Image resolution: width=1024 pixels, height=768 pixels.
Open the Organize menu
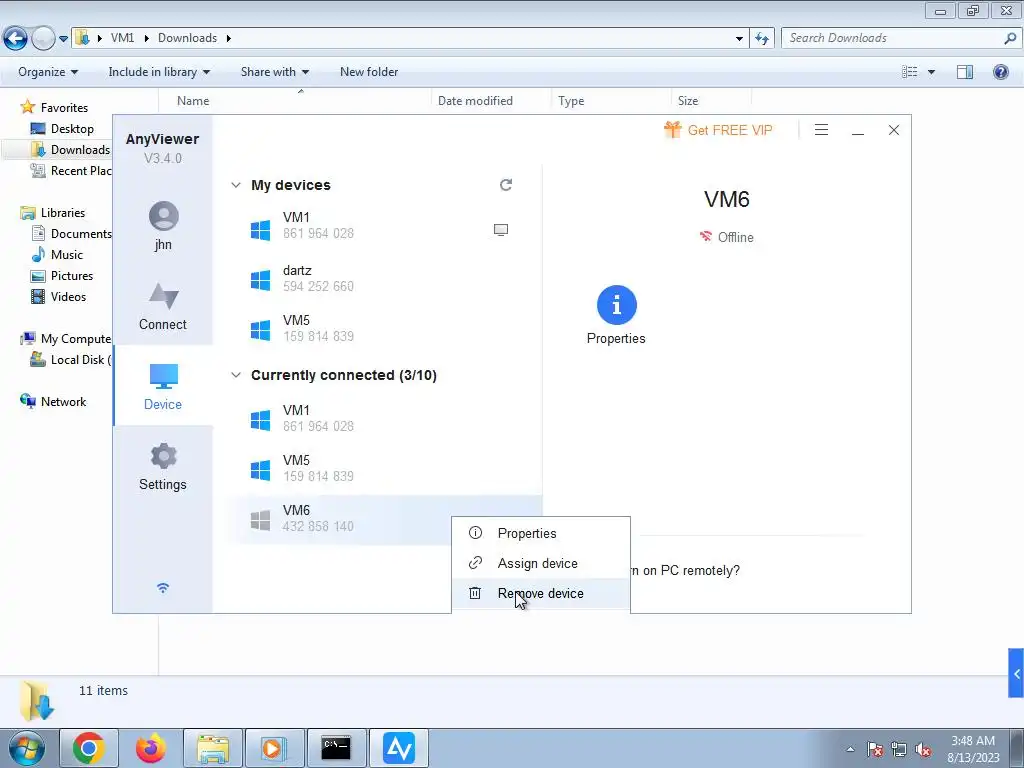tap(48, 72)
